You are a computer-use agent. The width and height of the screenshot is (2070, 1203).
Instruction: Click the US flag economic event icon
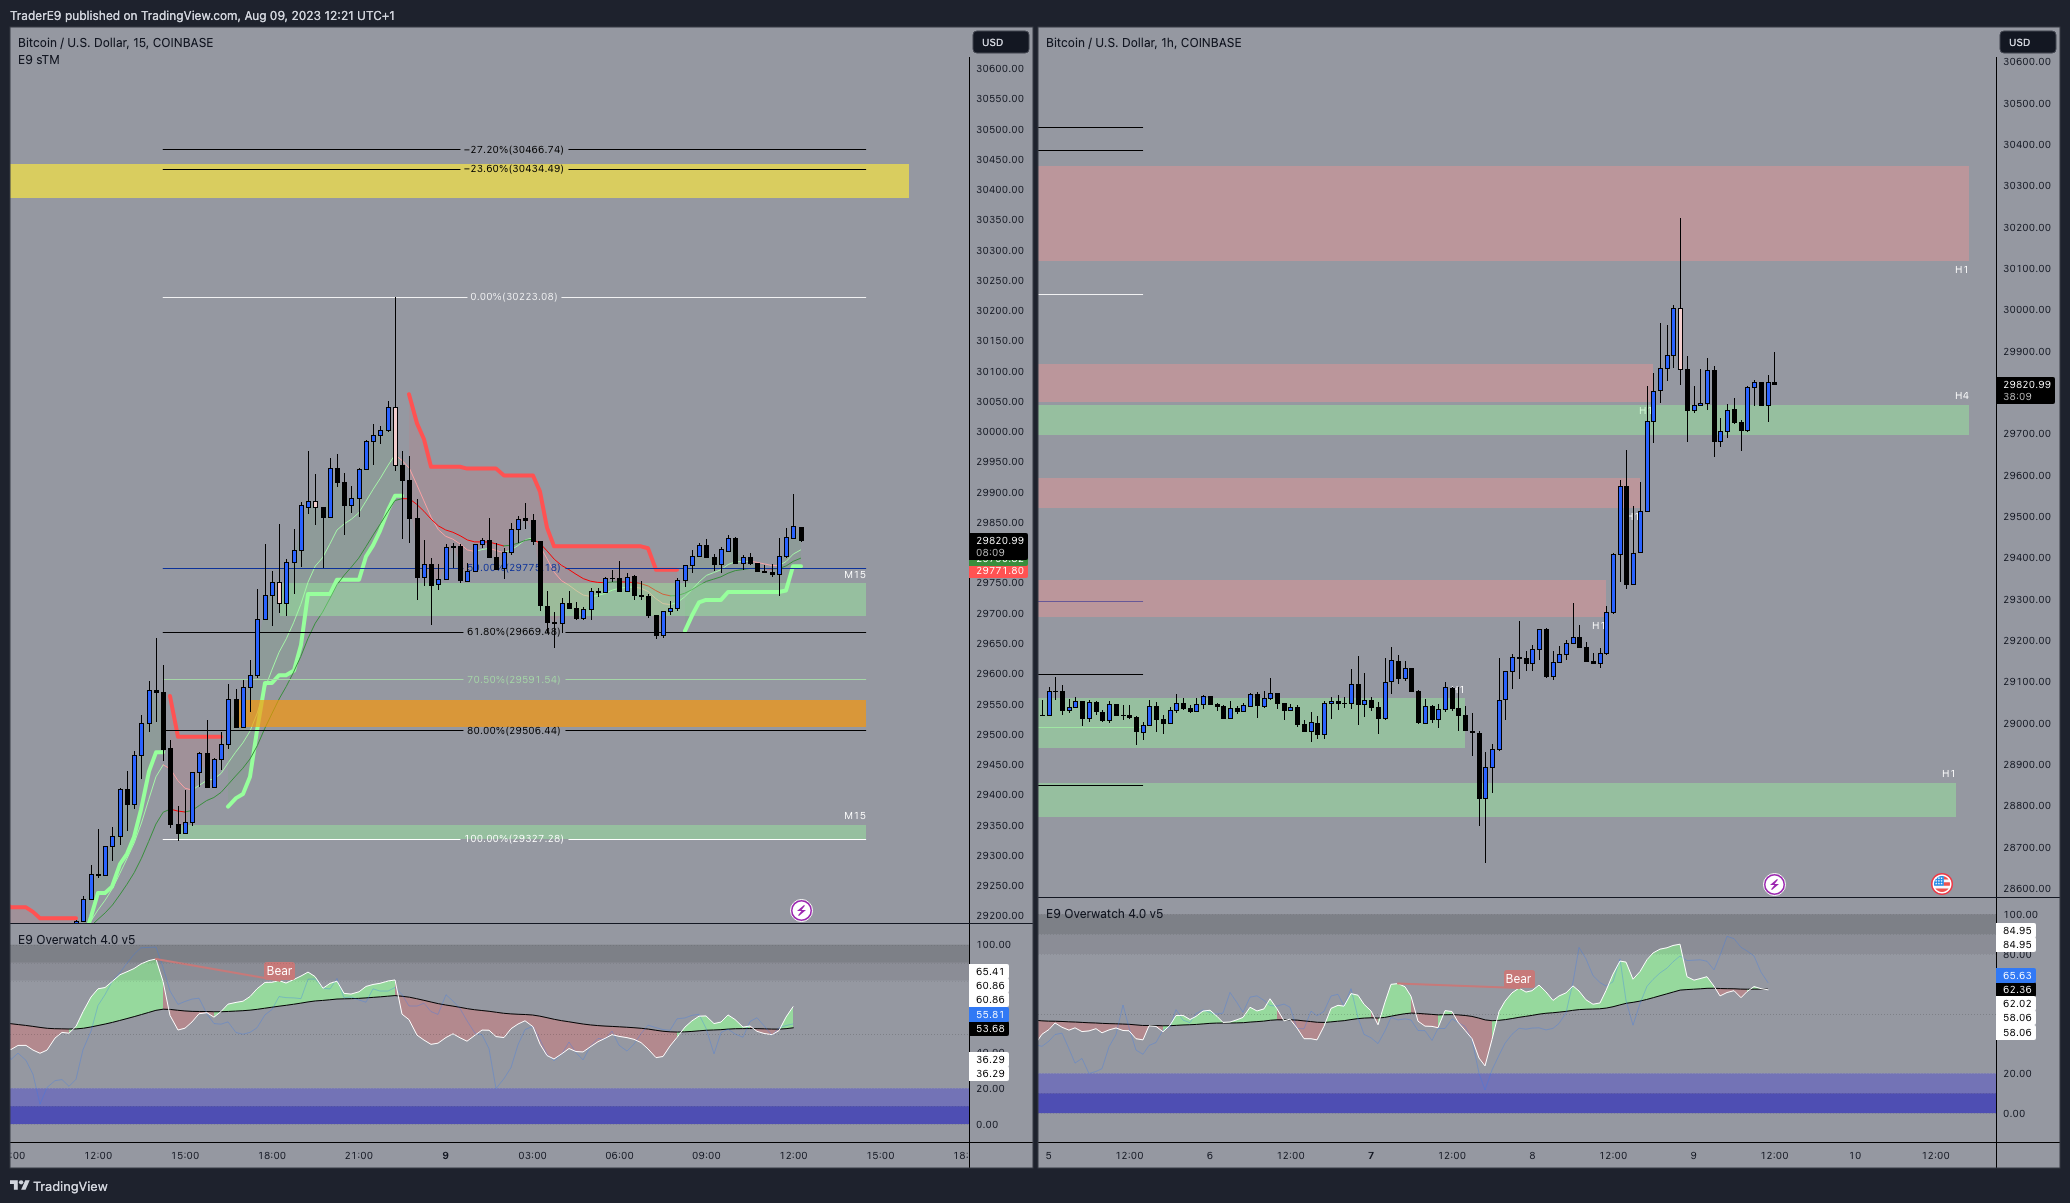point(1942,884)
